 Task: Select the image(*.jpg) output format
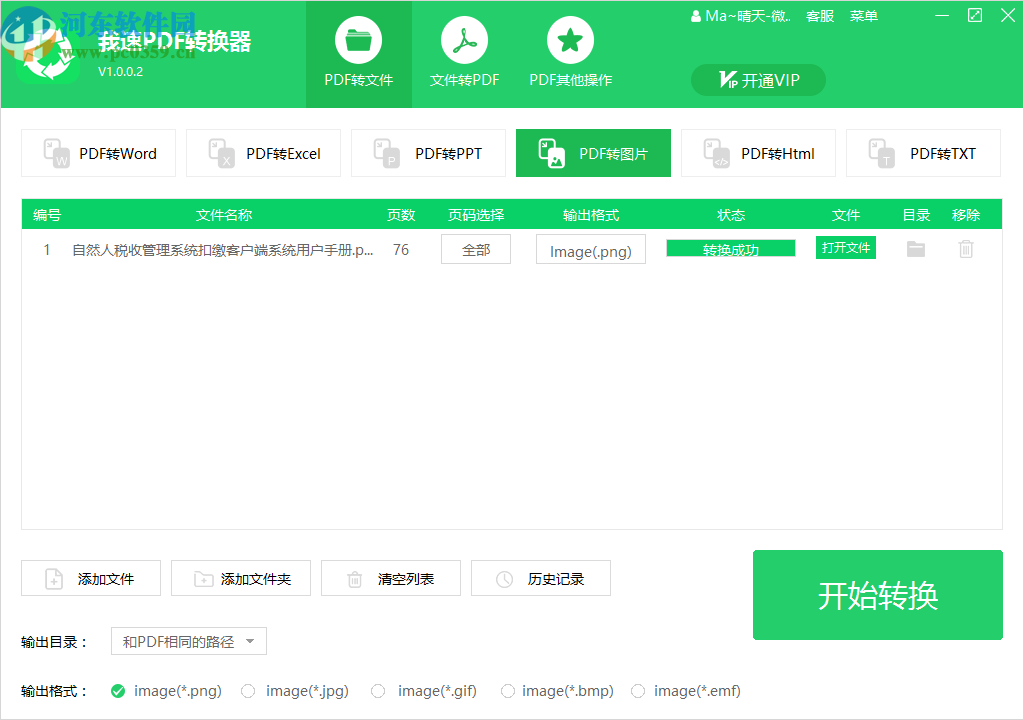point(248,691)
